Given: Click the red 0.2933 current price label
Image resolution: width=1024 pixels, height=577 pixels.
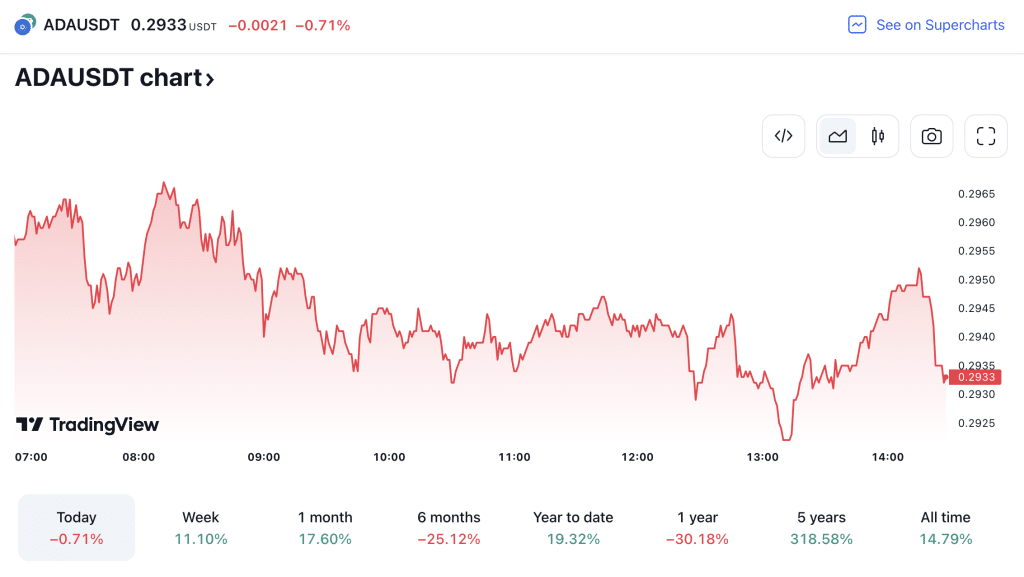Looking at the screenshot, I should pos(975,377).
